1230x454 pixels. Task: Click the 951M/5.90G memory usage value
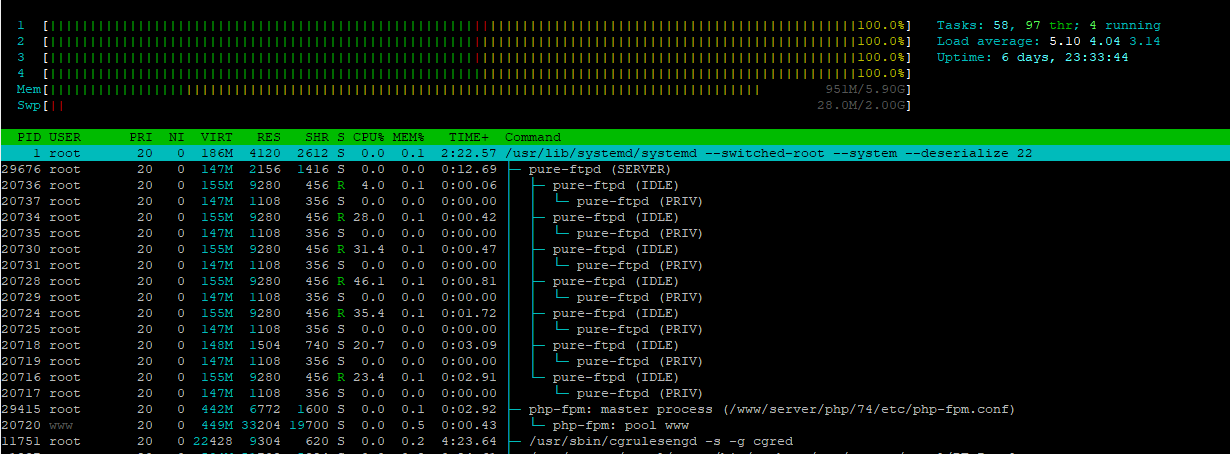[x=865, y=89]
